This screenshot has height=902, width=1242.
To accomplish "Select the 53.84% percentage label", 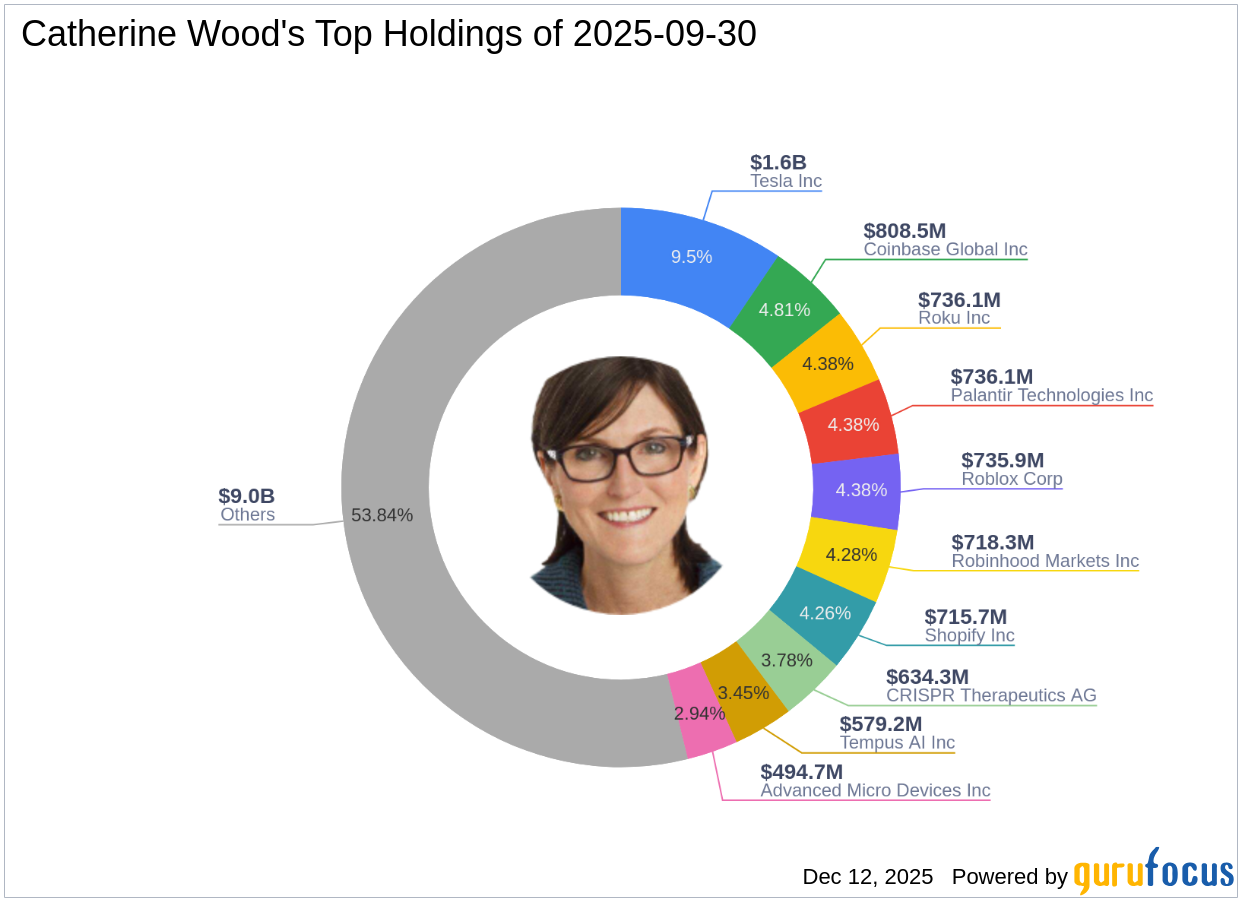I will click(382, 516).
